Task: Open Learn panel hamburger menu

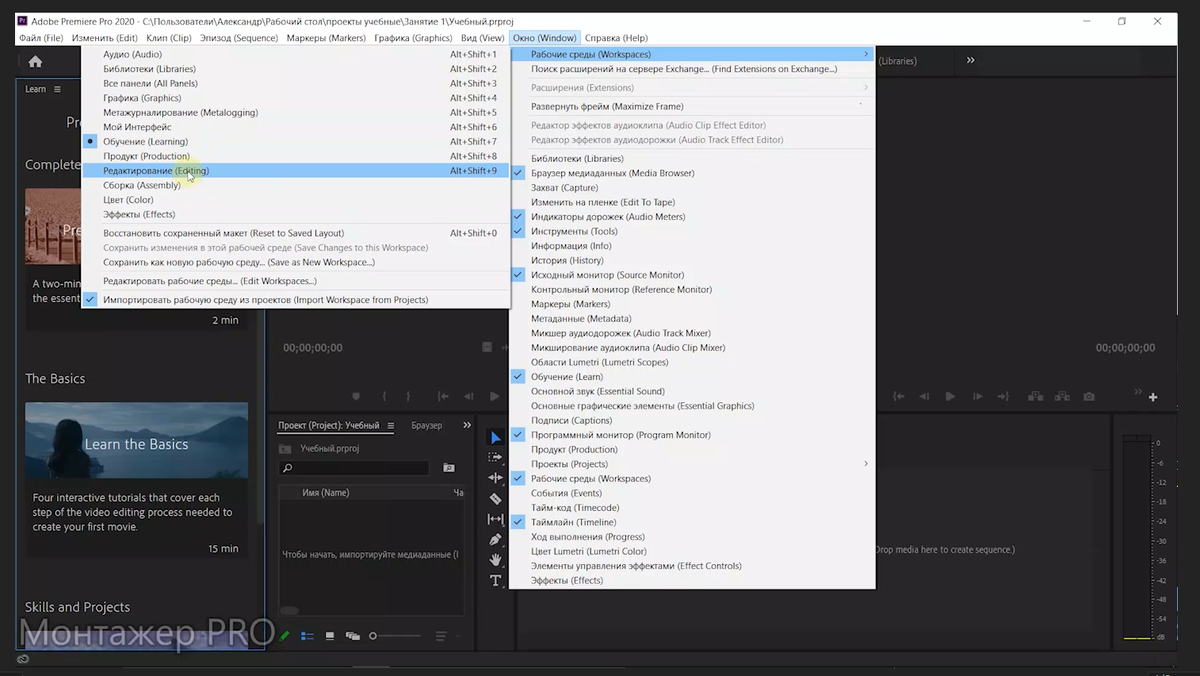Action: pos(58,89)
